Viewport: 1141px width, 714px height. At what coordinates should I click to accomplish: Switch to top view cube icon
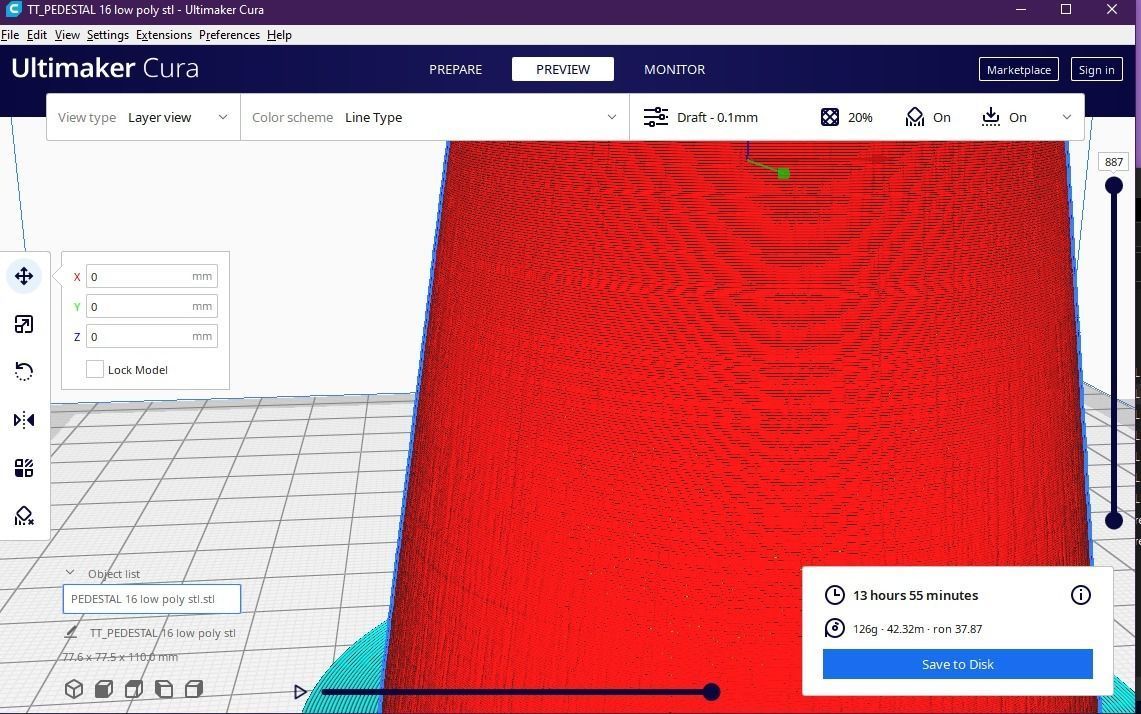click(134, 689)
